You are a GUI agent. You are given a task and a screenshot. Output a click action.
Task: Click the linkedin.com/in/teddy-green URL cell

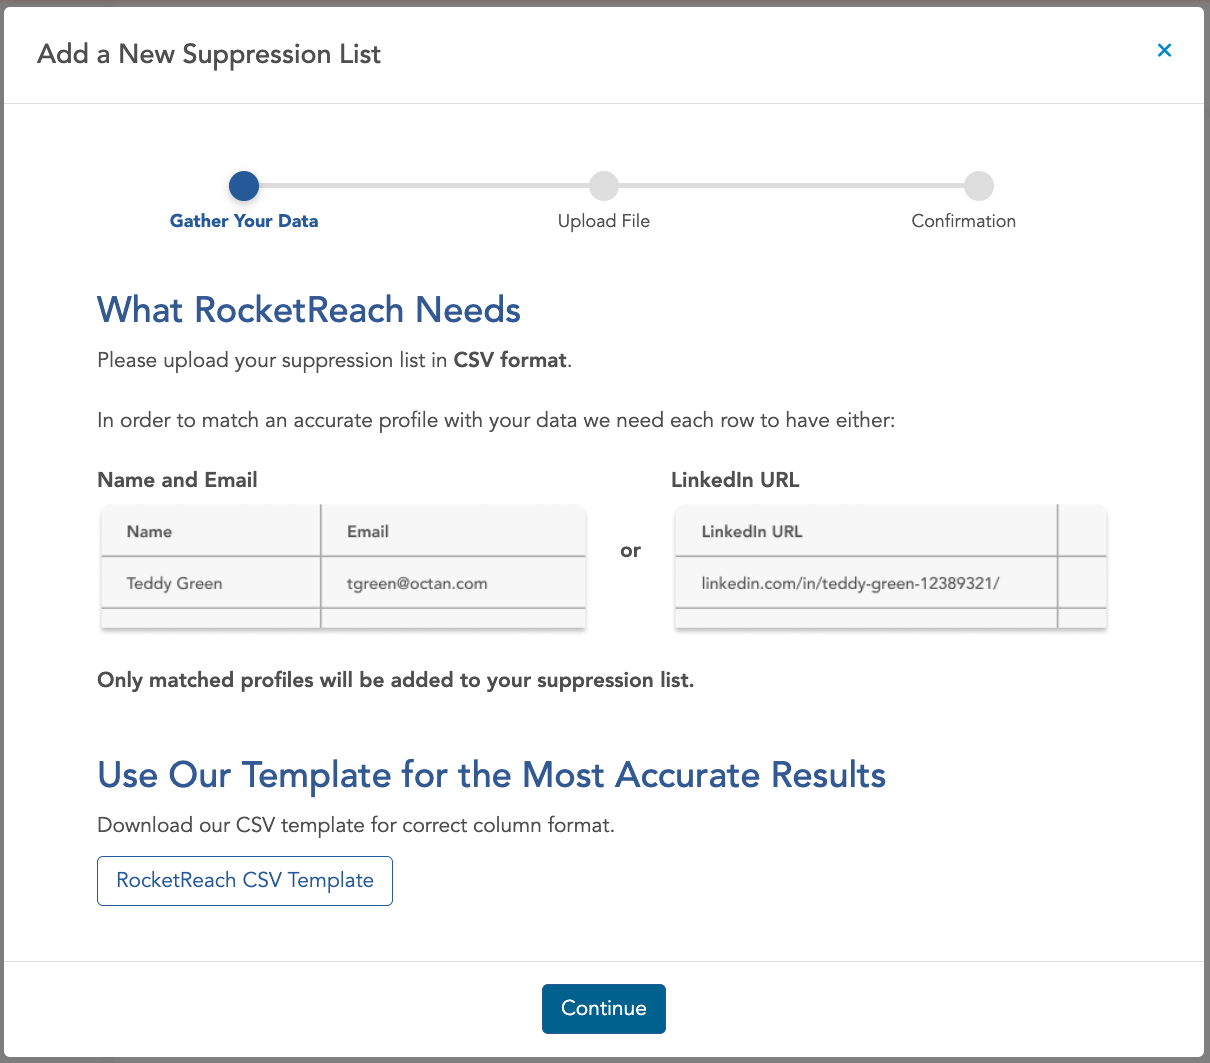pyautogui.click(x=866, y=583)
